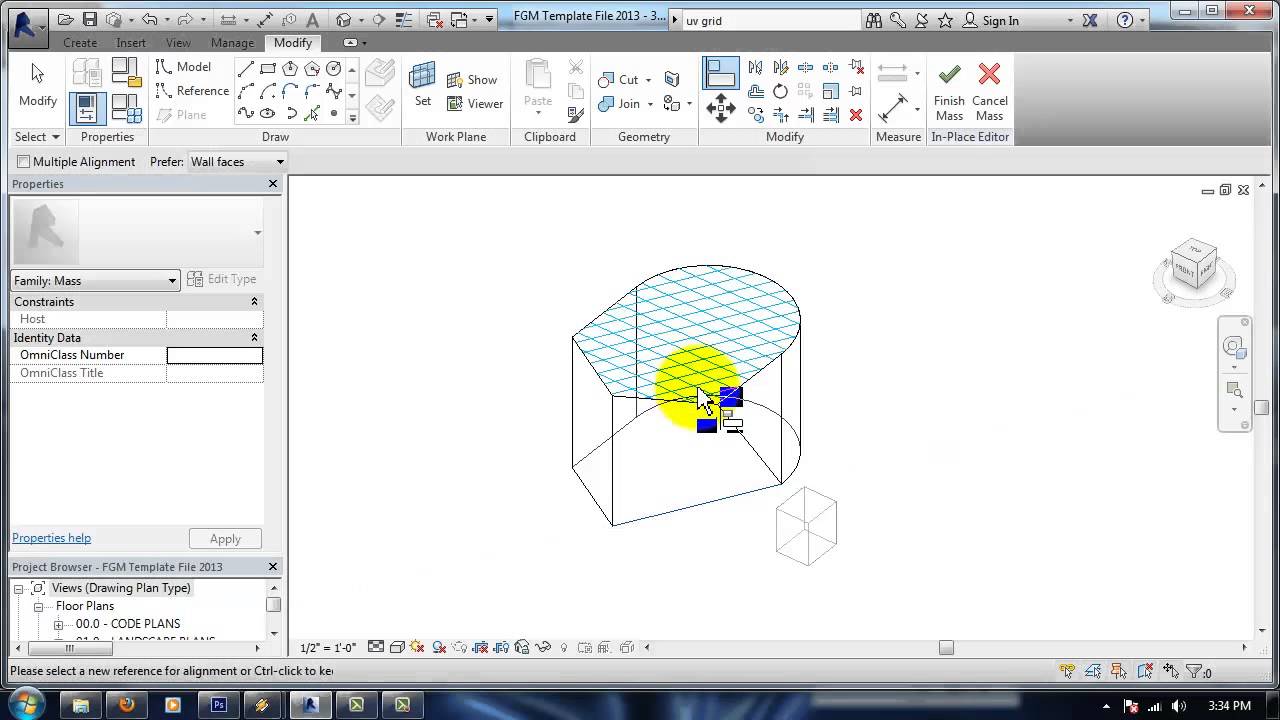Open the Manage ribbon tab

[x=232, y=43]
